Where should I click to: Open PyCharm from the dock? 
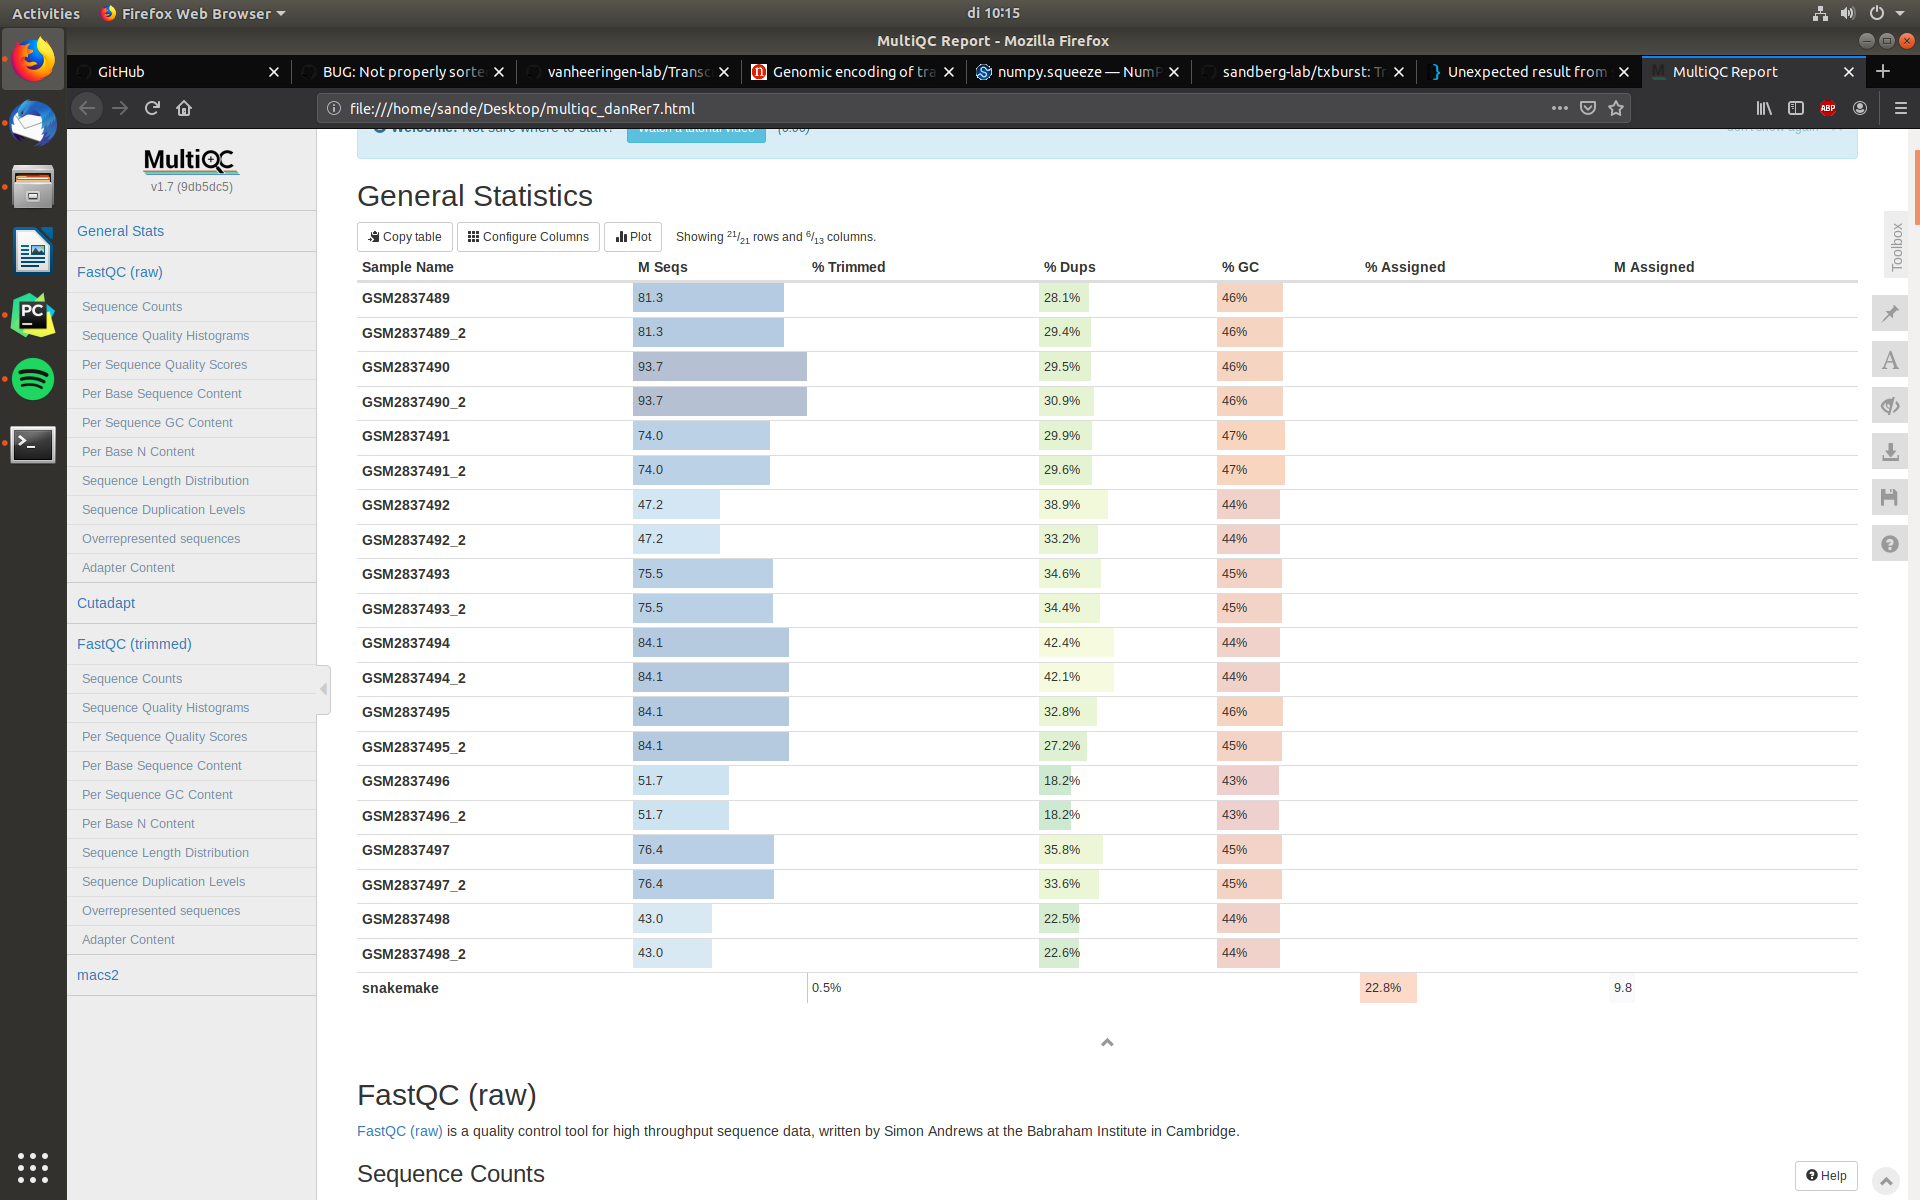(x=33, y=314)
